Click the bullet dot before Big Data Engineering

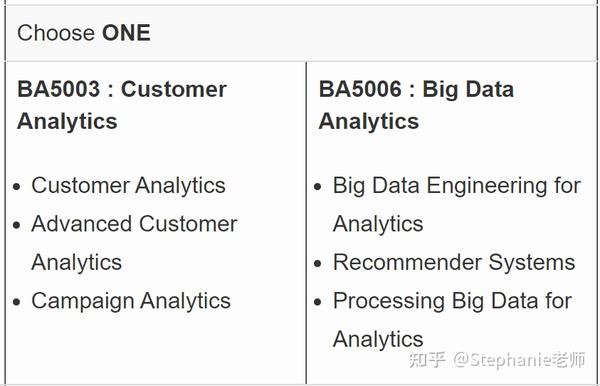[x=317, y=187]
